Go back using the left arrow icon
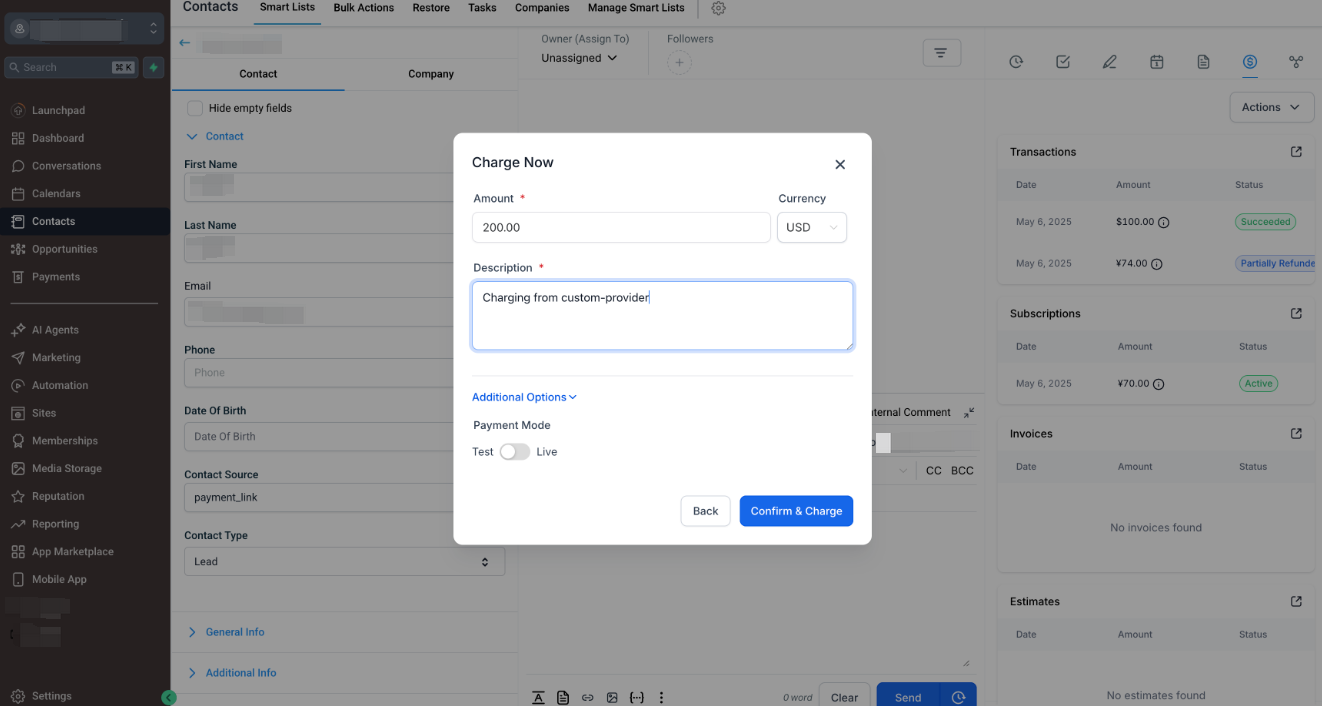The height and width of the screenshot is (706, 1322). (x=184, y=43)
